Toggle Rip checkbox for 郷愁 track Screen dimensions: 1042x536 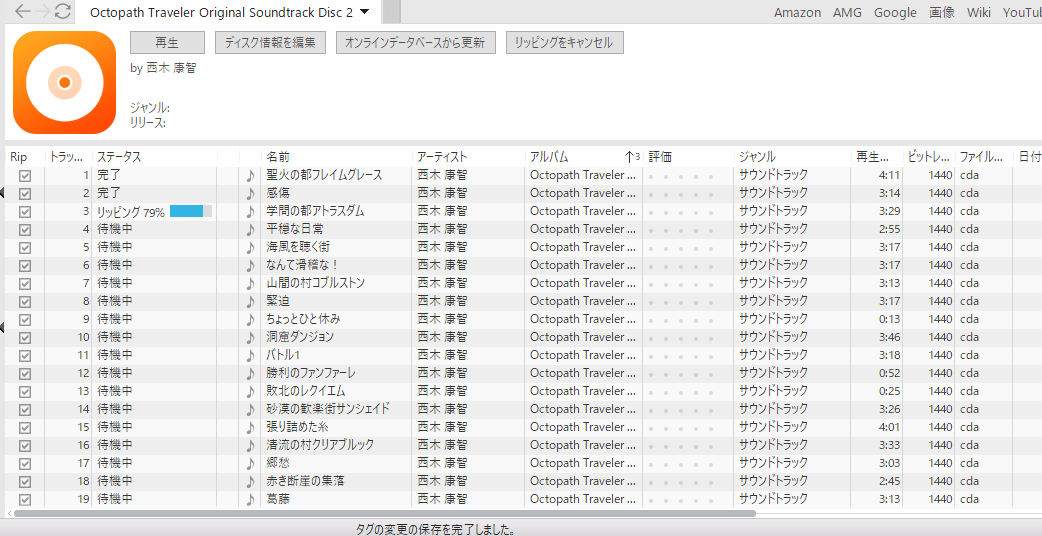point(25,463)
